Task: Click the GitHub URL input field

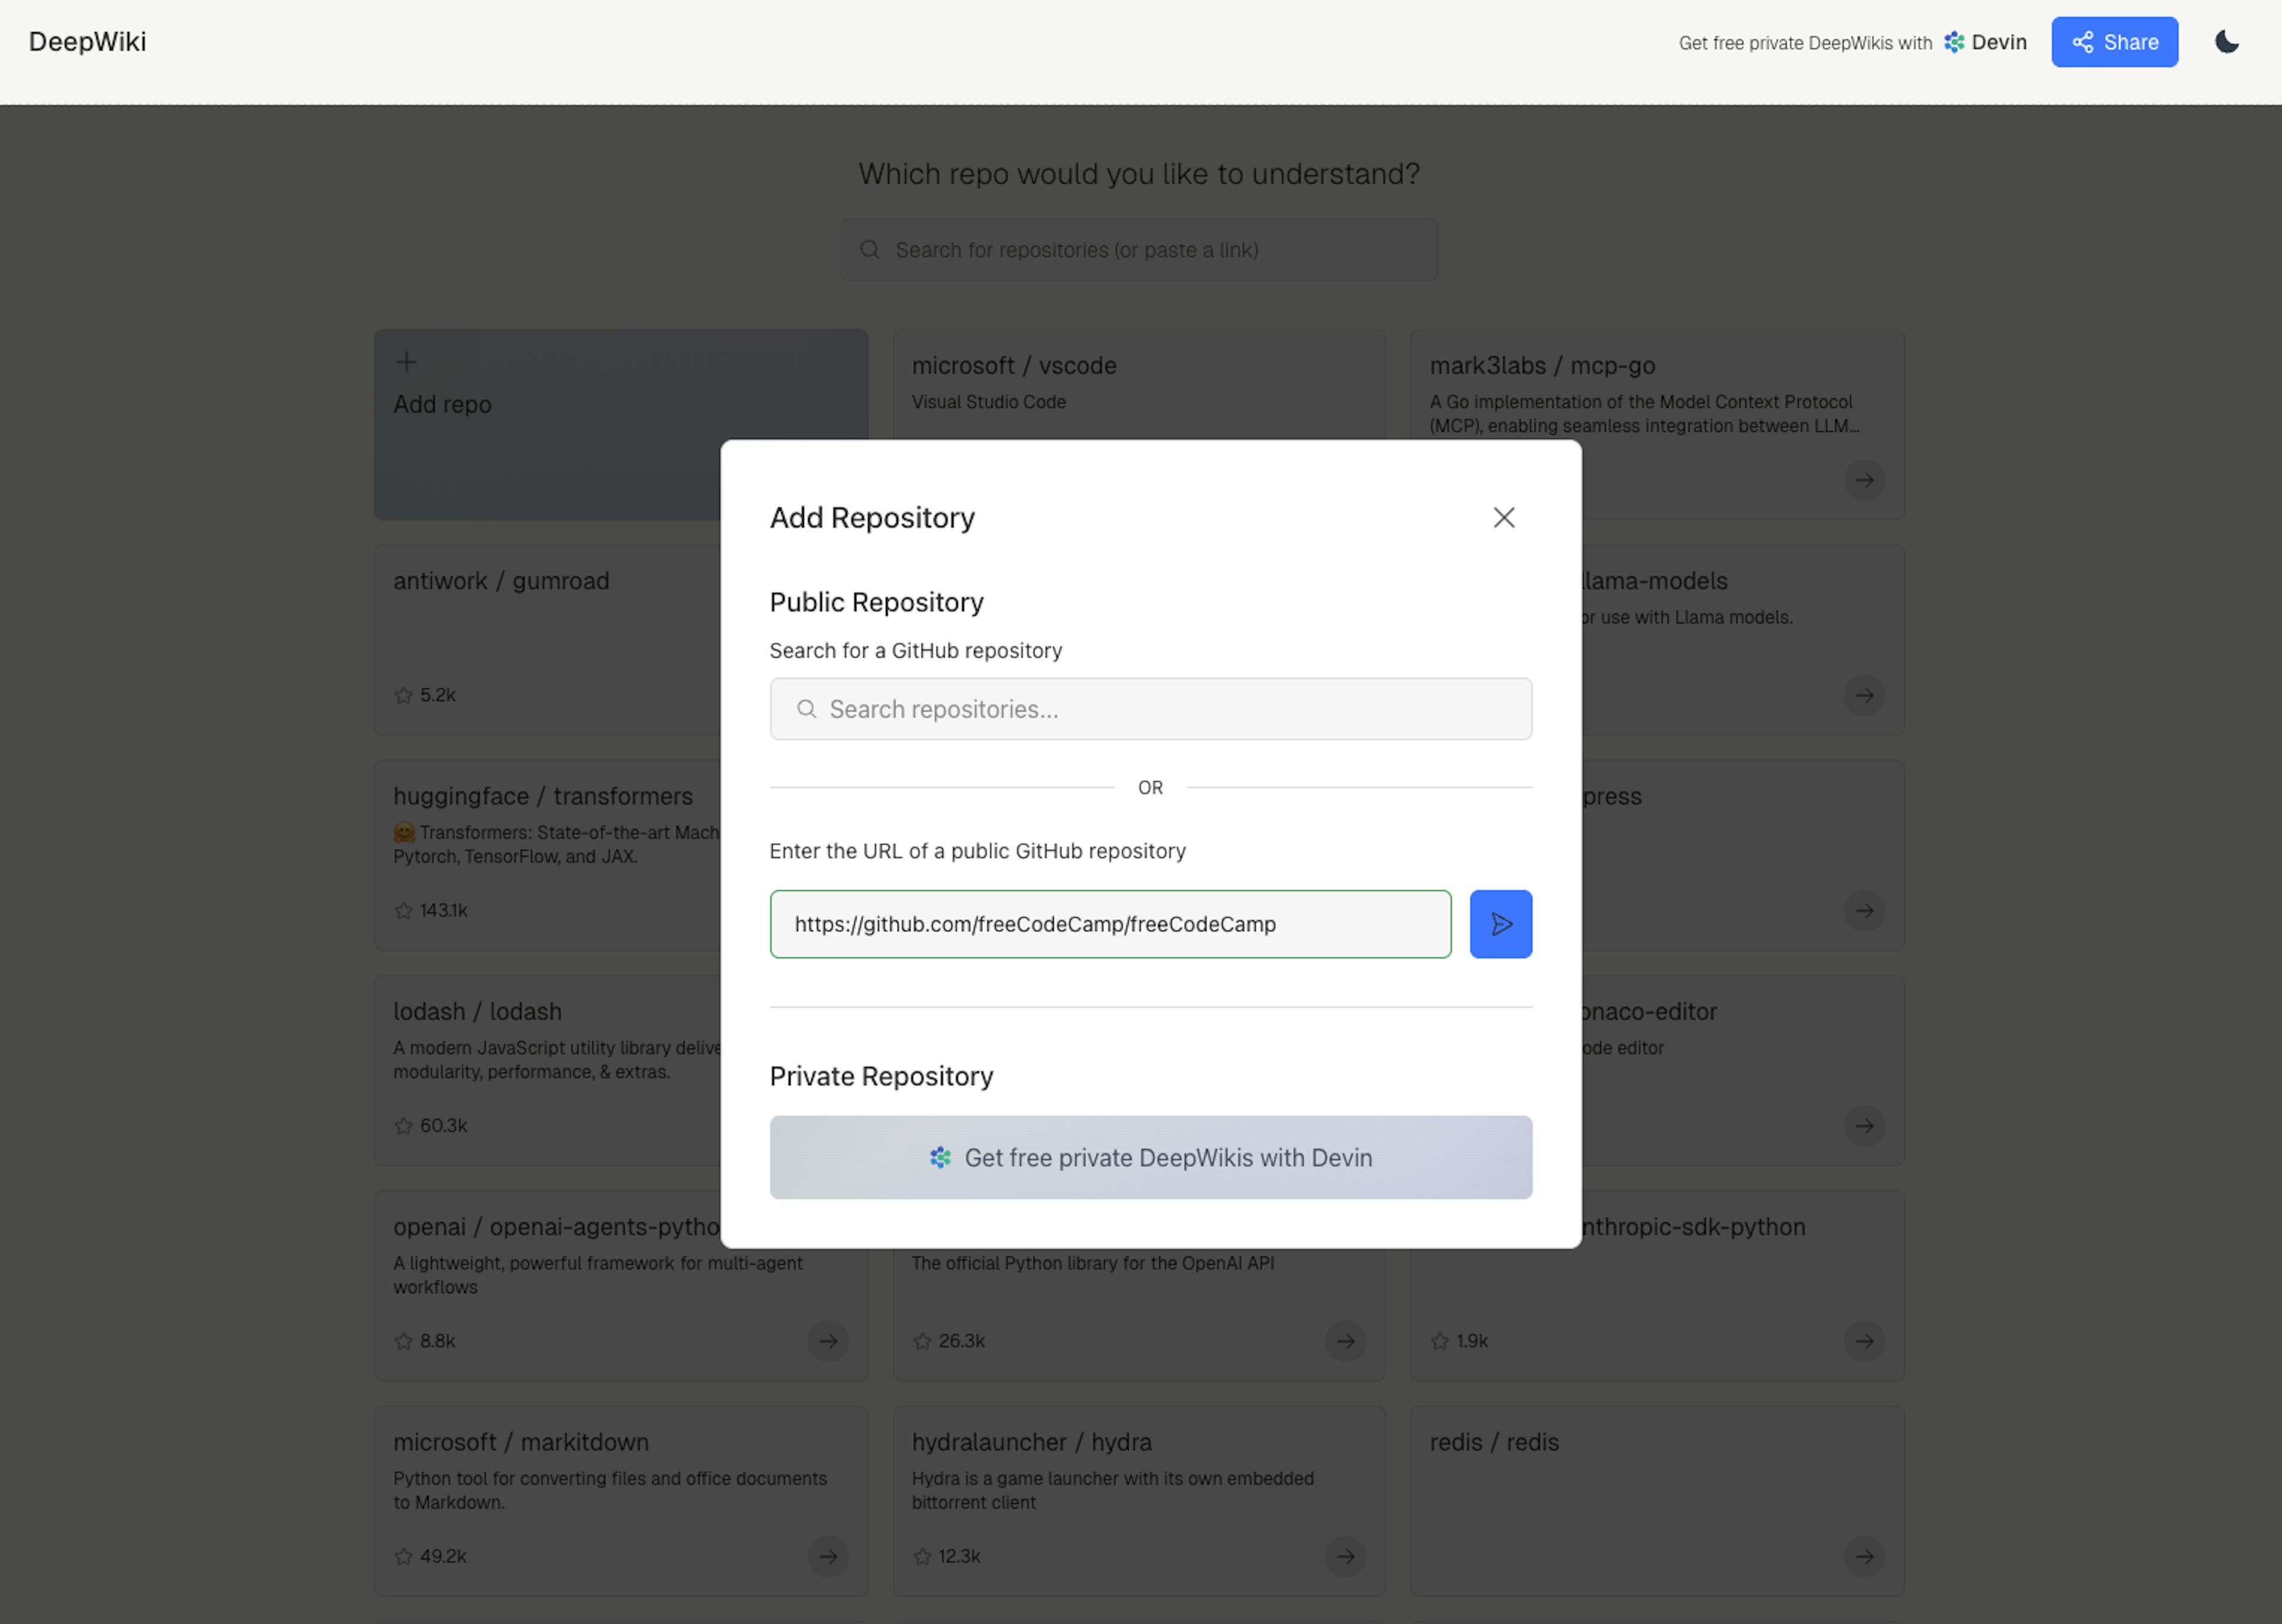Action: click(x=1110, y=924)
